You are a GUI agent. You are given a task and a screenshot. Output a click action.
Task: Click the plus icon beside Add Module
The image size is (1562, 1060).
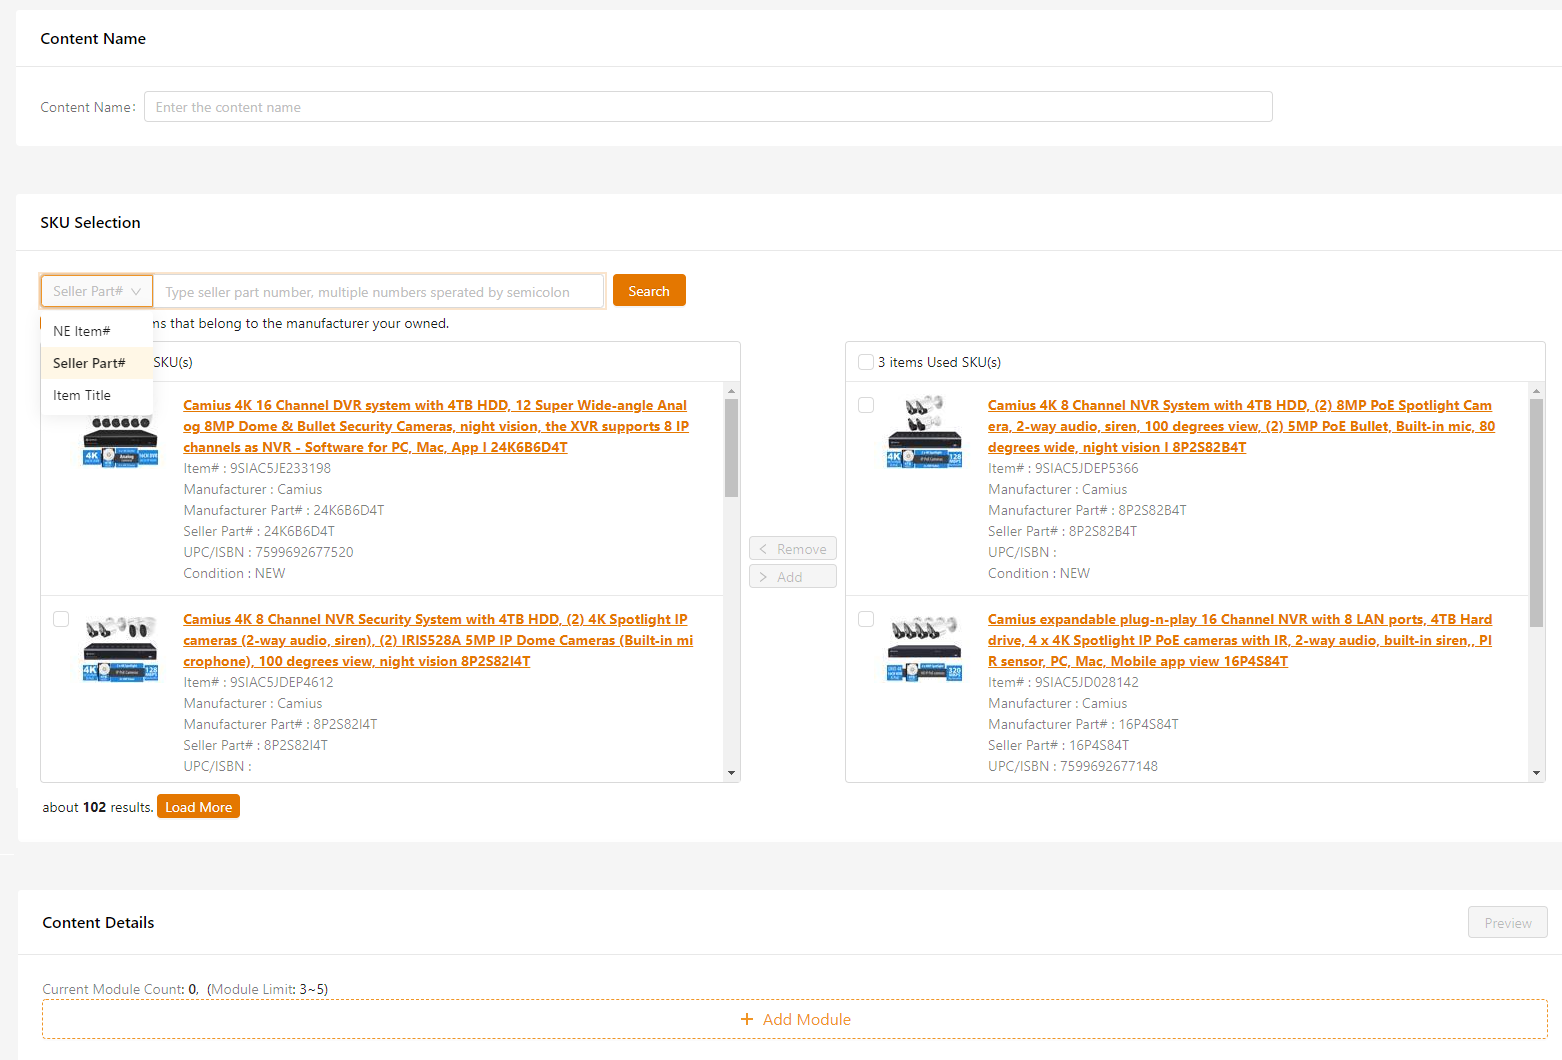coord(747,1019)
